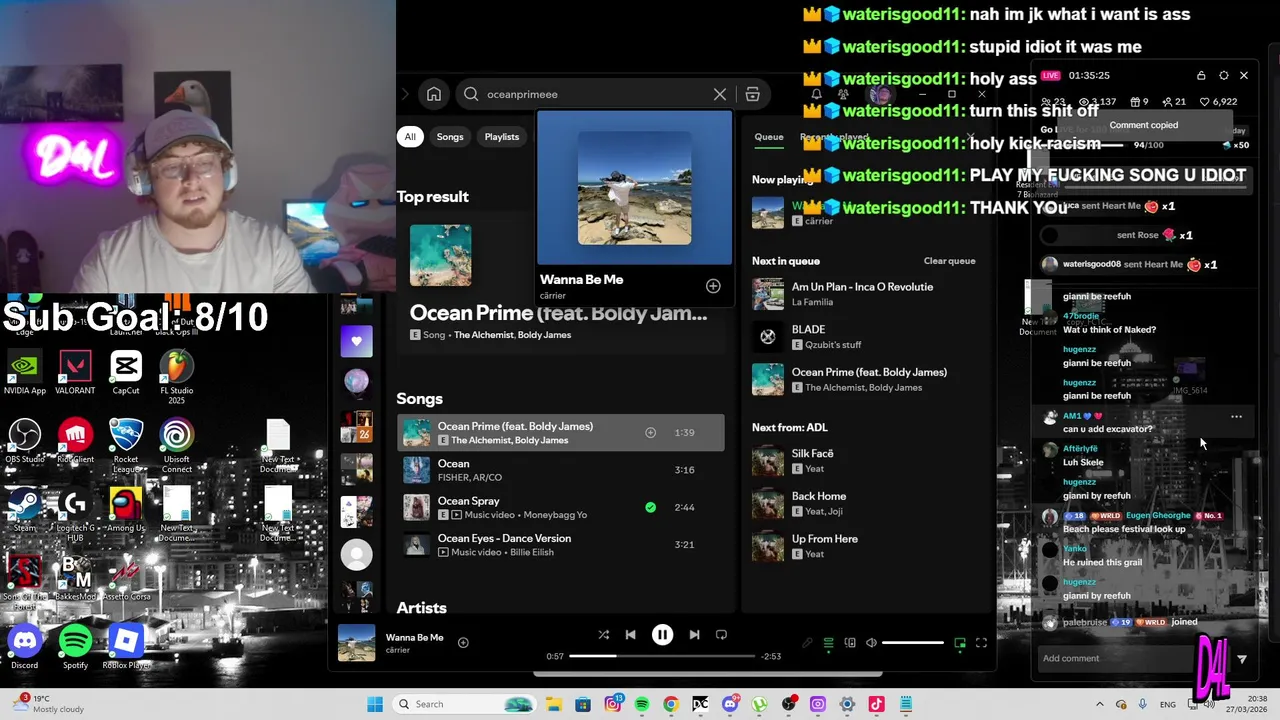Open the likes heart count 6,922
The image size is (1280, 720).
click(x=1218, y=102)
